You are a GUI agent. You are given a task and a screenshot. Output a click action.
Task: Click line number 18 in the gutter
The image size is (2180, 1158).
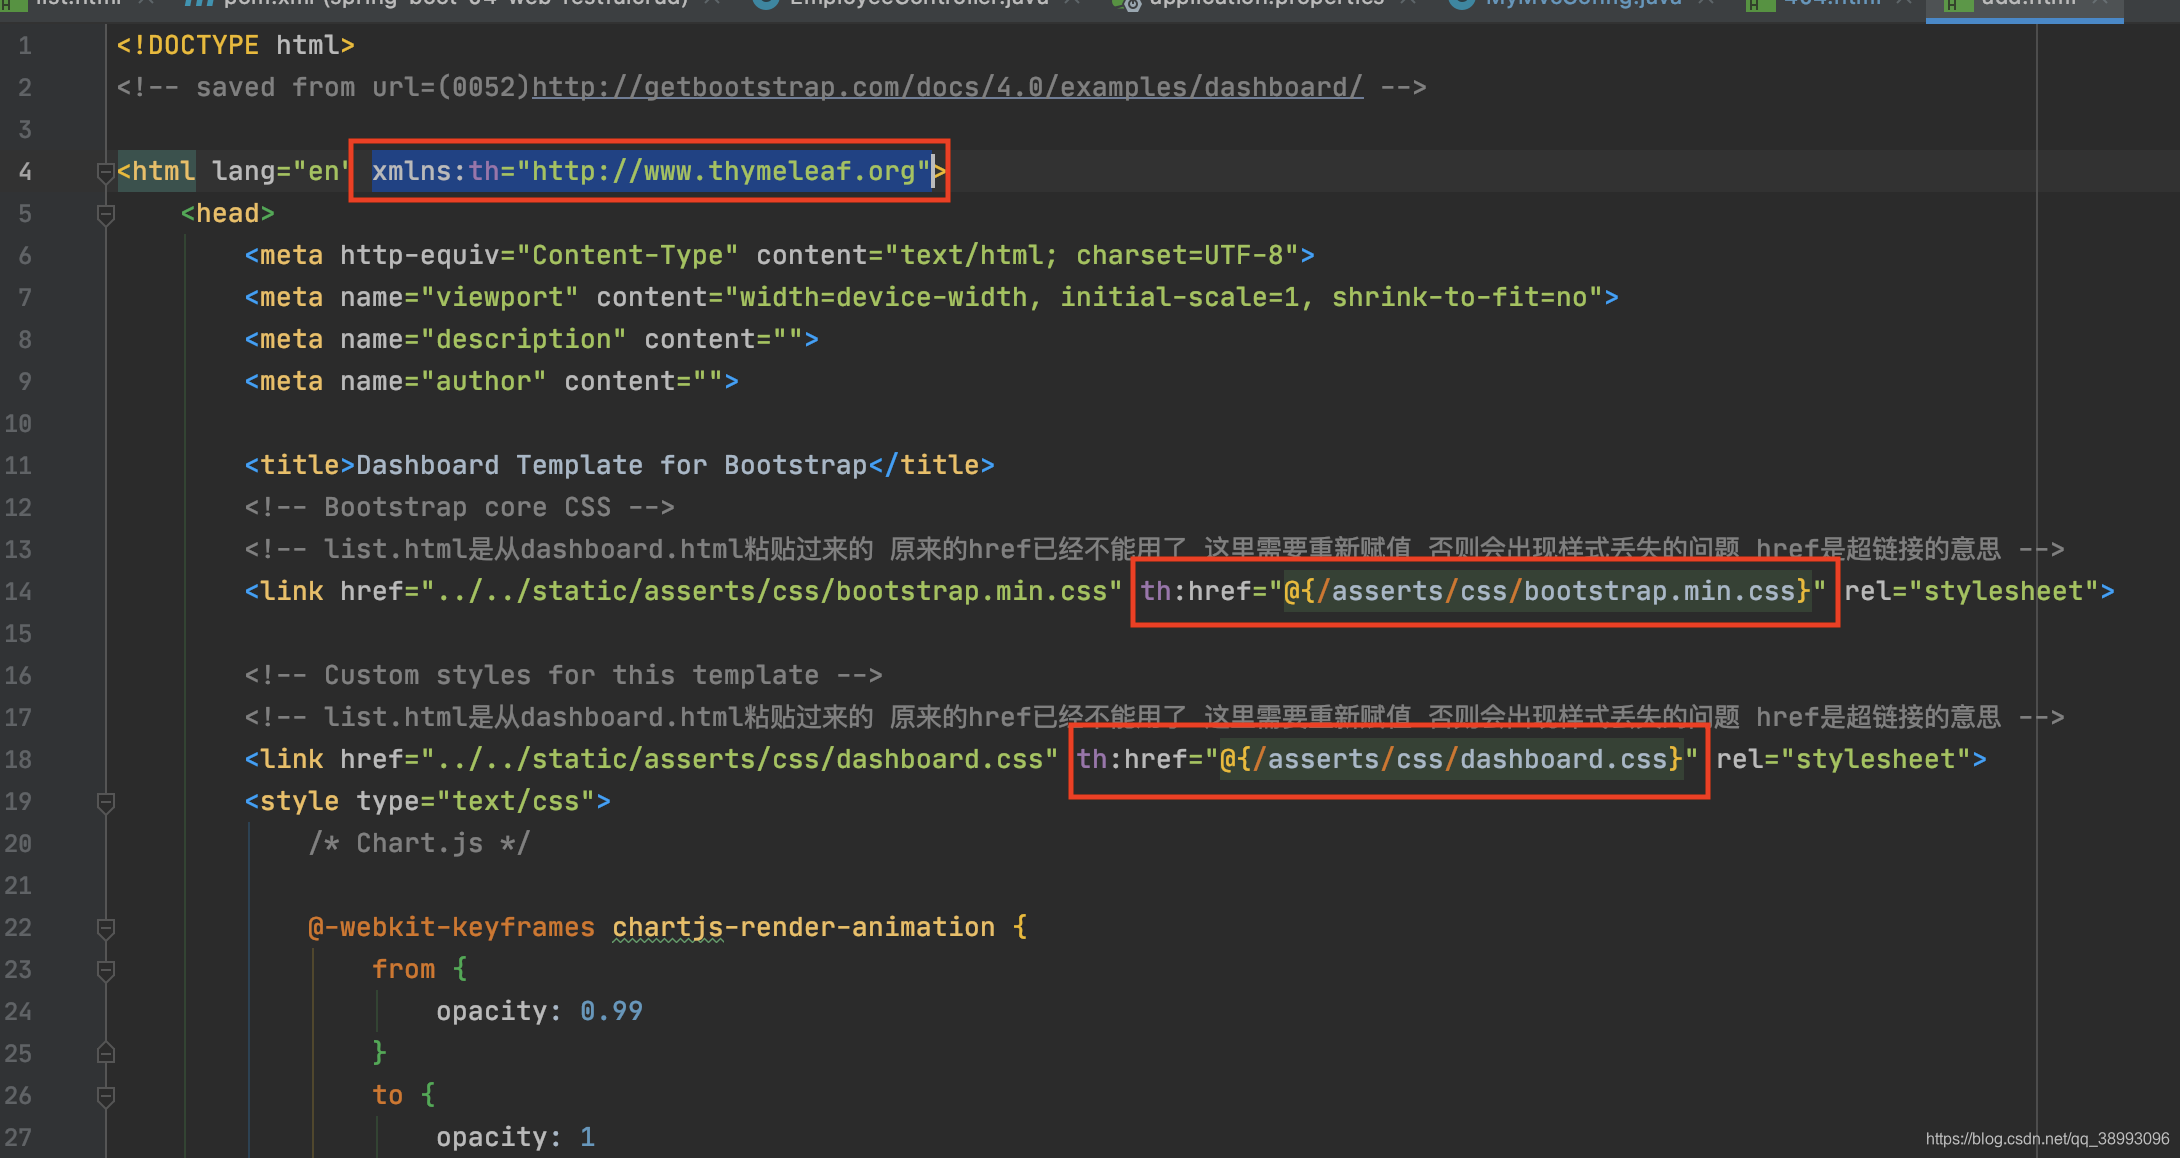[18, 760]
